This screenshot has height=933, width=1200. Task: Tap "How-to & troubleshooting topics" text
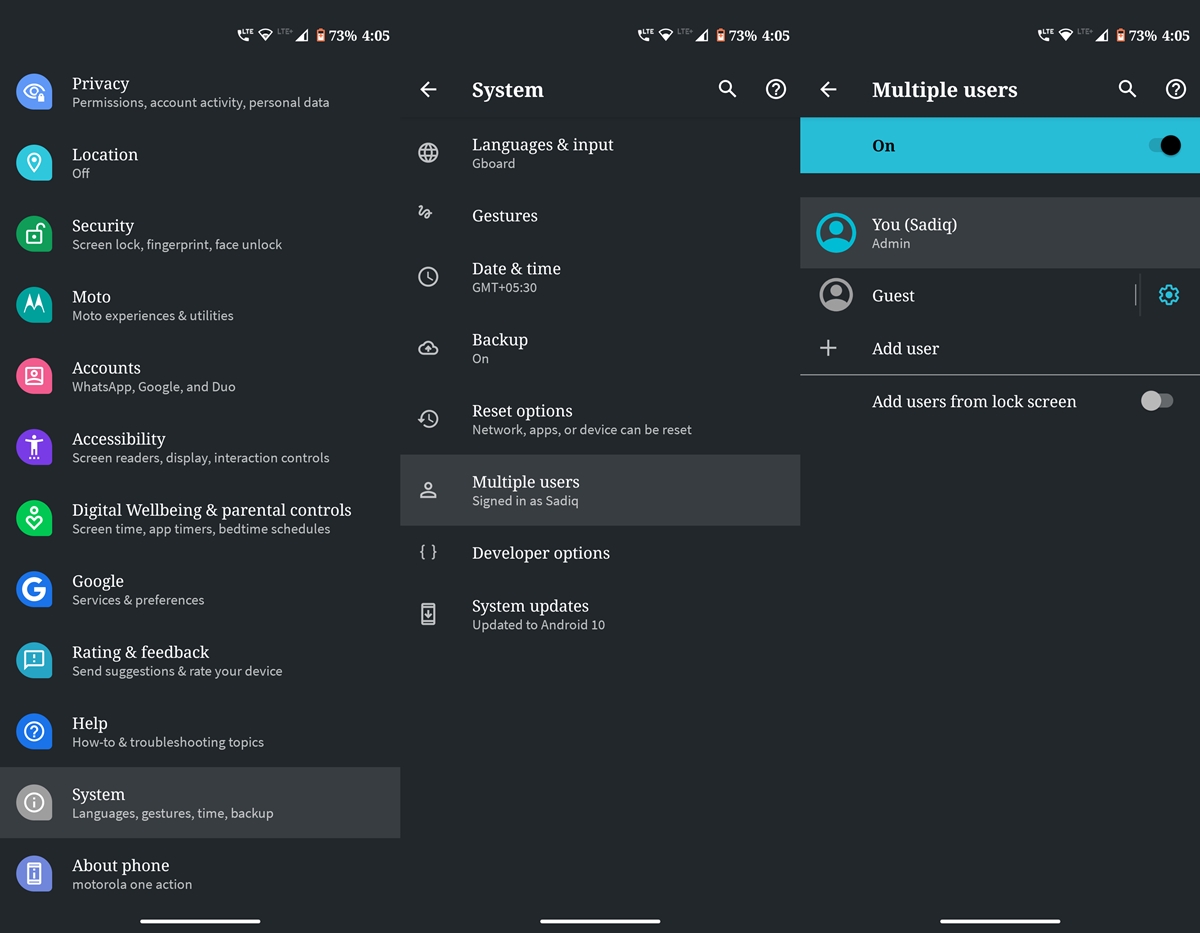click(168, 742)
